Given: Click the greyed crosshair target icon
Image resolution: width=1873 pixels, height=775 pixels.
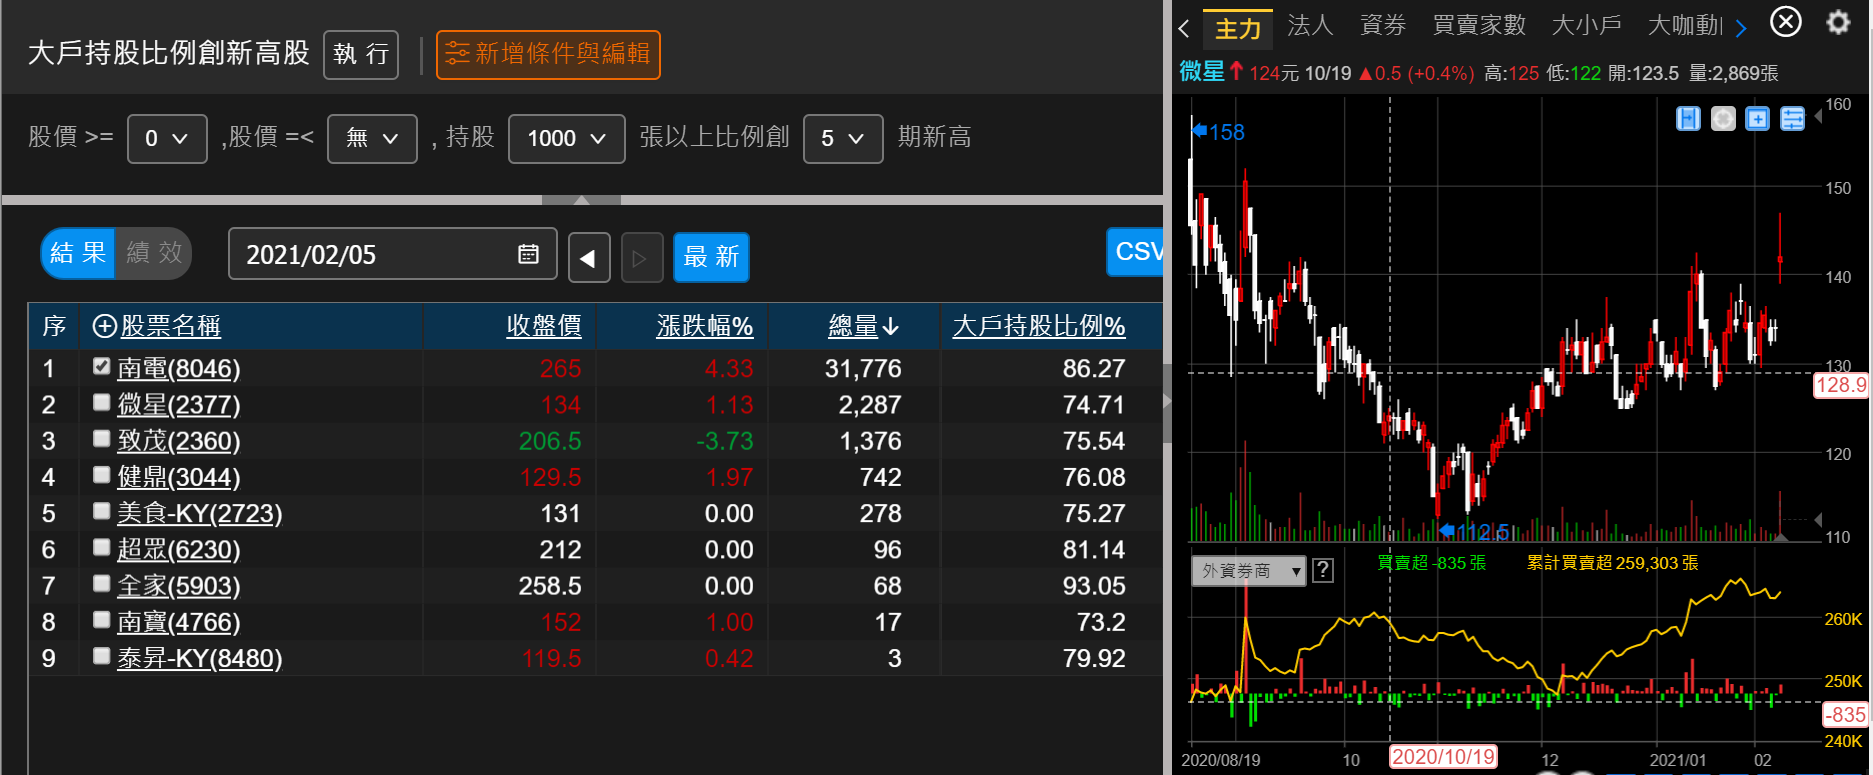Looking at the screenshot, I should click(1723, 119).
